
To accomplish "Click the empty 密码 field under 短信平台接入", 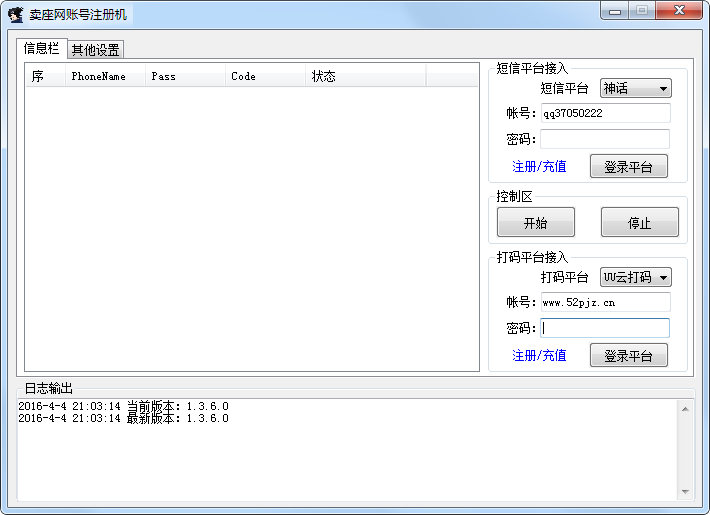I will pos(604,139).
